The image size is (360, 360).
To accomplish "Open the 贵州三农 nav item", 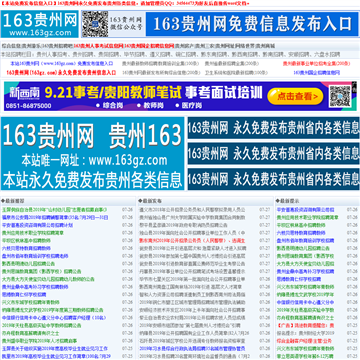I will (204, 46).
